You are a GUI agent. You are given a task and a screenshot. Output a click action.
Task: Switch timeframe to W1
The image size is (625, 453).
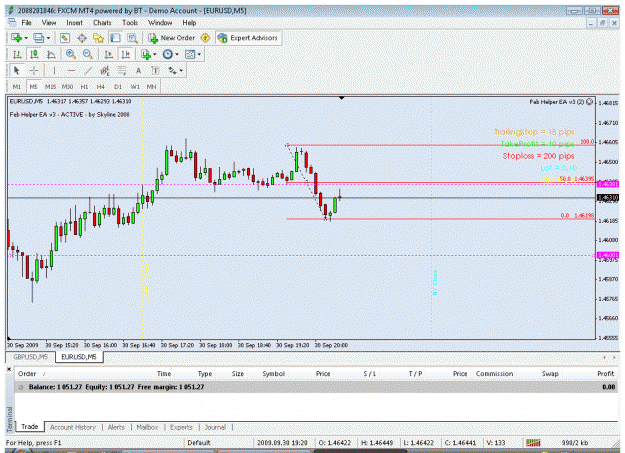pyautogui.click(x=135, y=87)
